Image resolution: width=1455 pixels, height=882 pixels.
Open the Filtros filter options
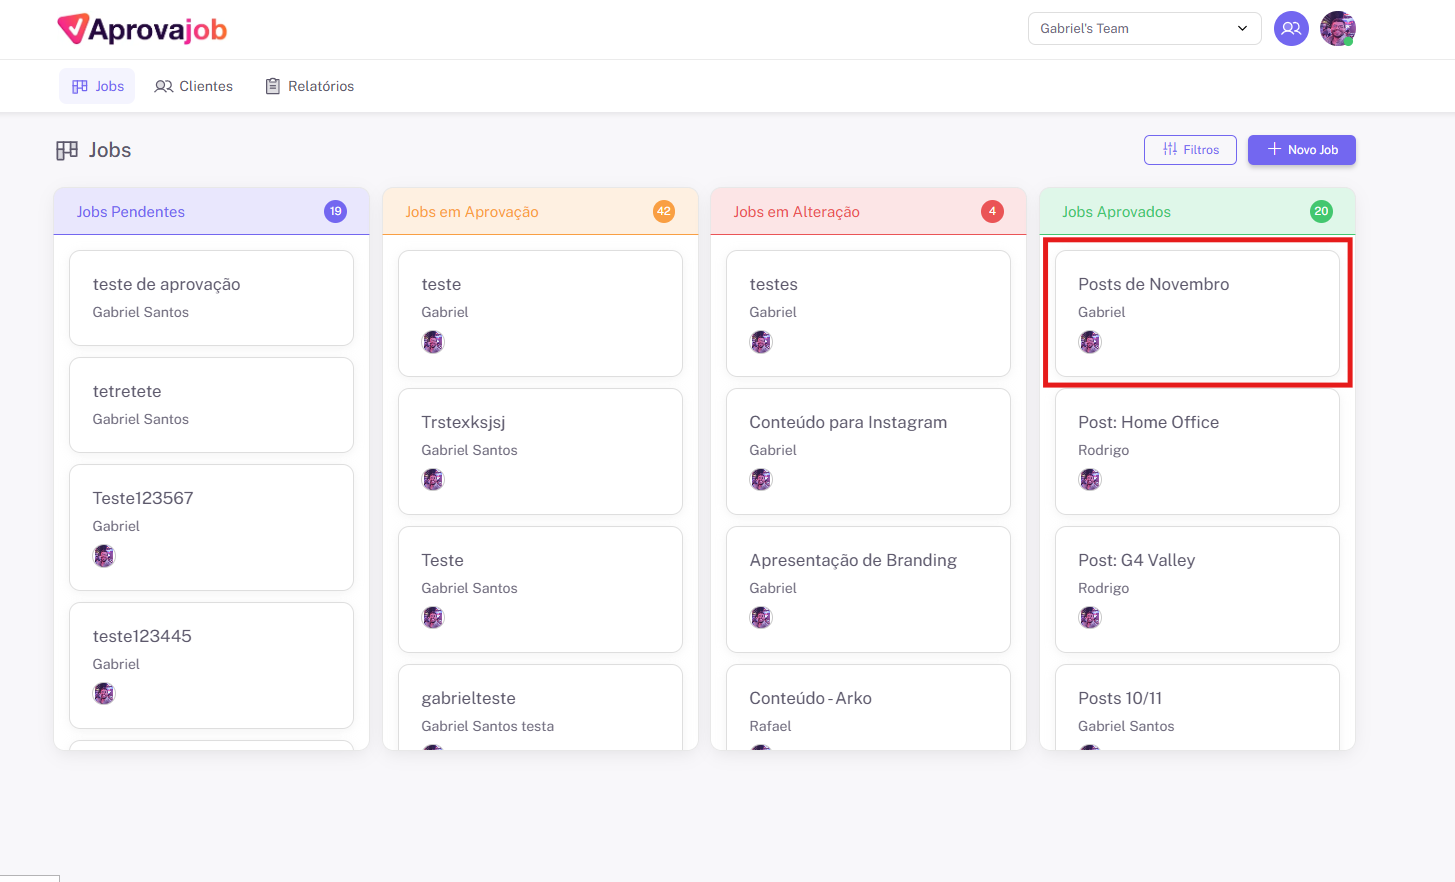click(x=1190, y=150)
